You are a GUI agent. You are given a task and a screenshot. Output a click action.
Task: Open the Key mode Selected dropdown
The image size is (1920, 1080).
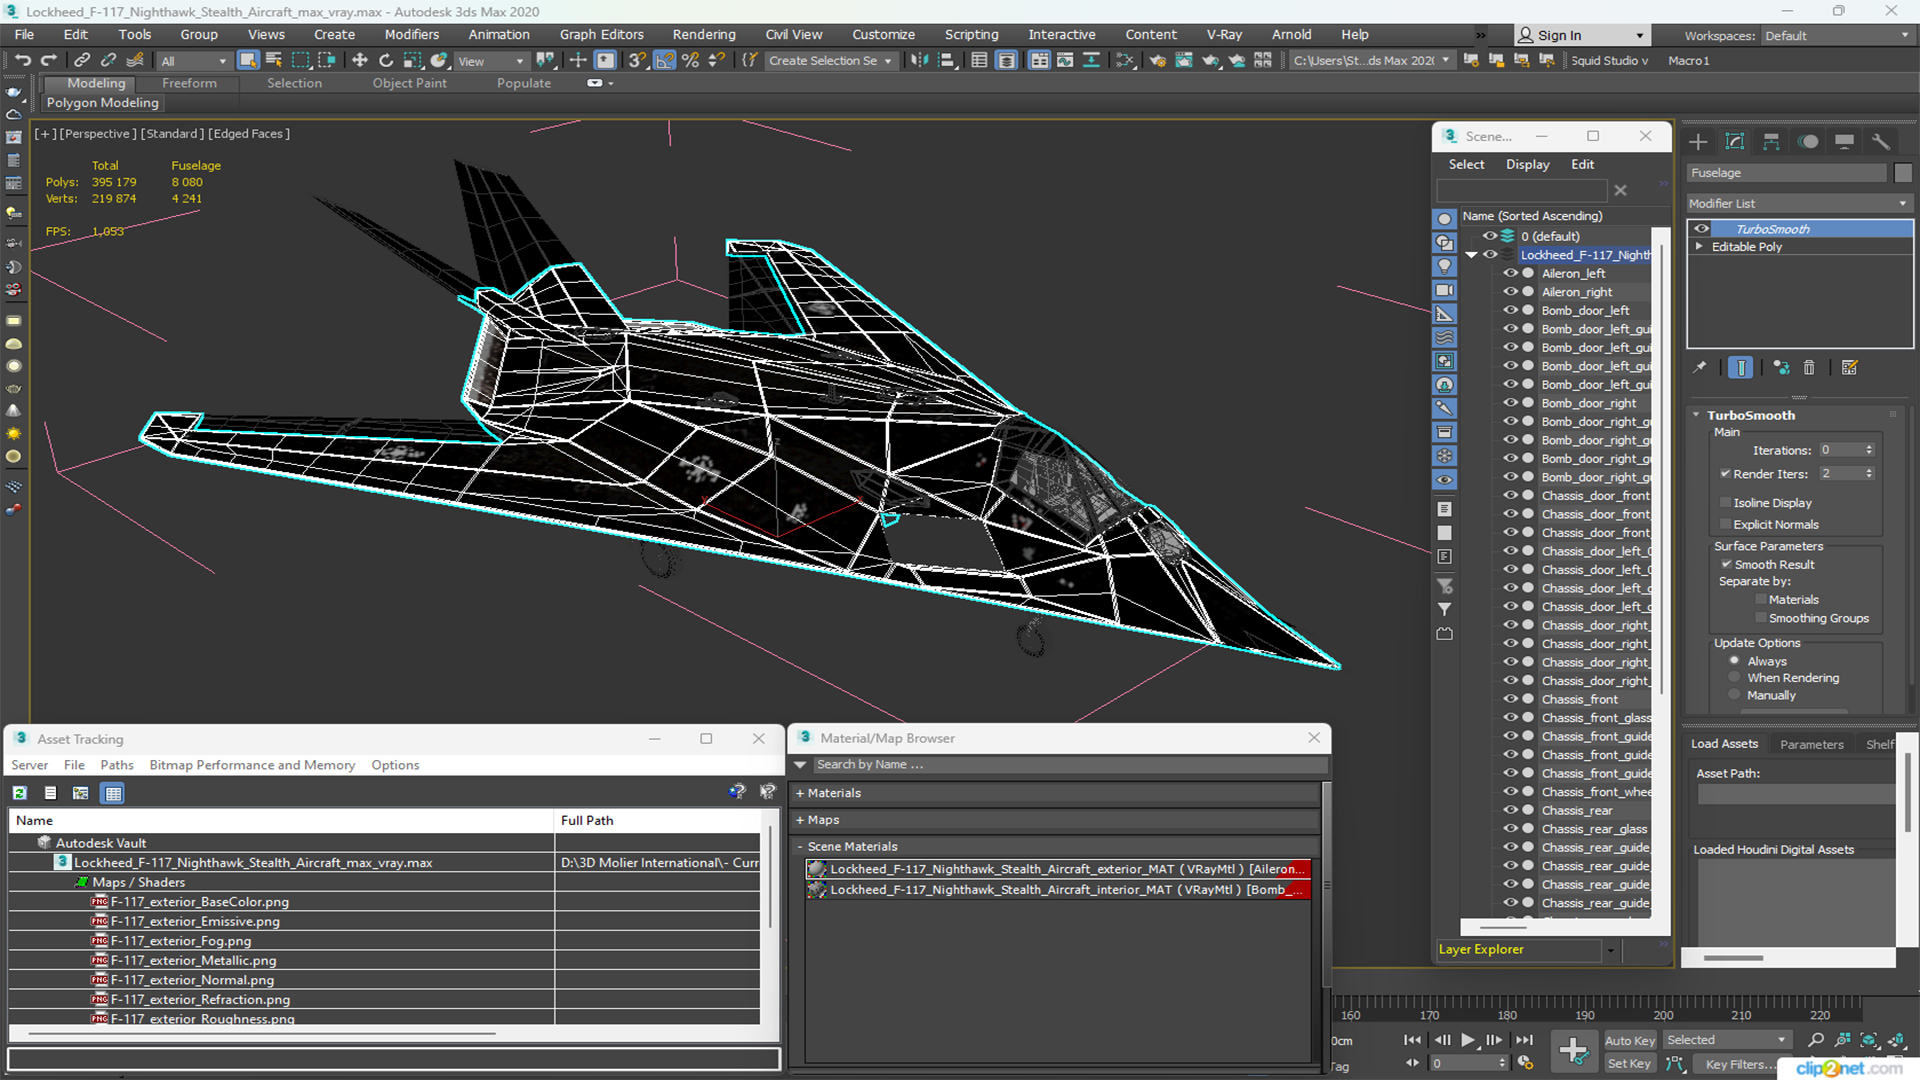click(1727, 1040)
